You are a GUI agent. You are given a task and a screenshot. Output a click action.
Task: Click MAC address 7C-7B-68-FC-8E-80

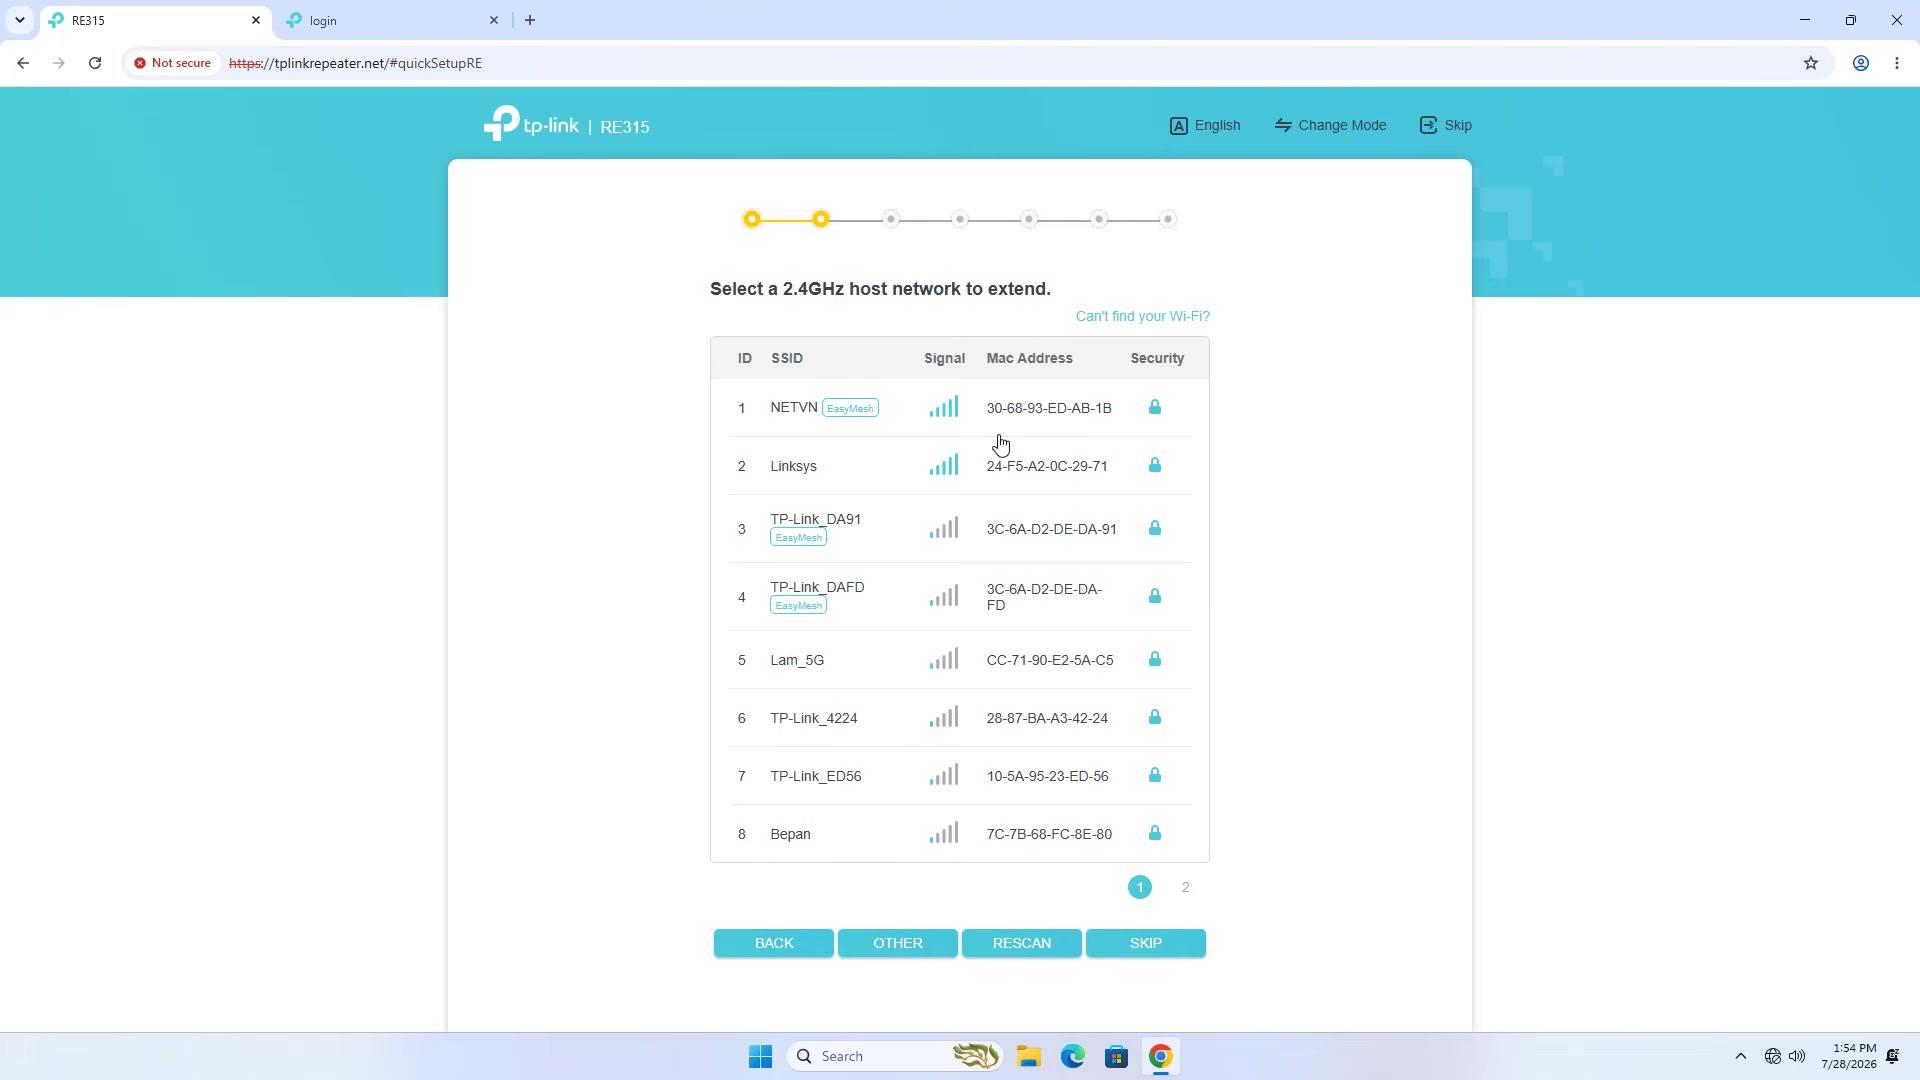[x=1049, y=834]
